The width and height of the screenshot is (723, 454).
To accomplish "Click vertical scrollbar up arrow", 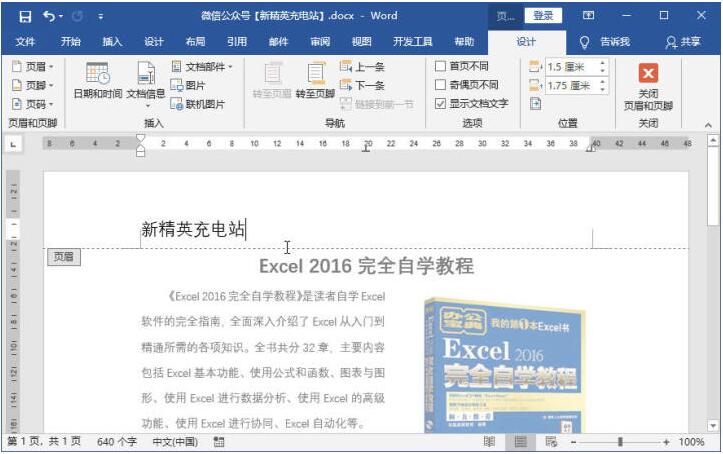I will [713, 140].
